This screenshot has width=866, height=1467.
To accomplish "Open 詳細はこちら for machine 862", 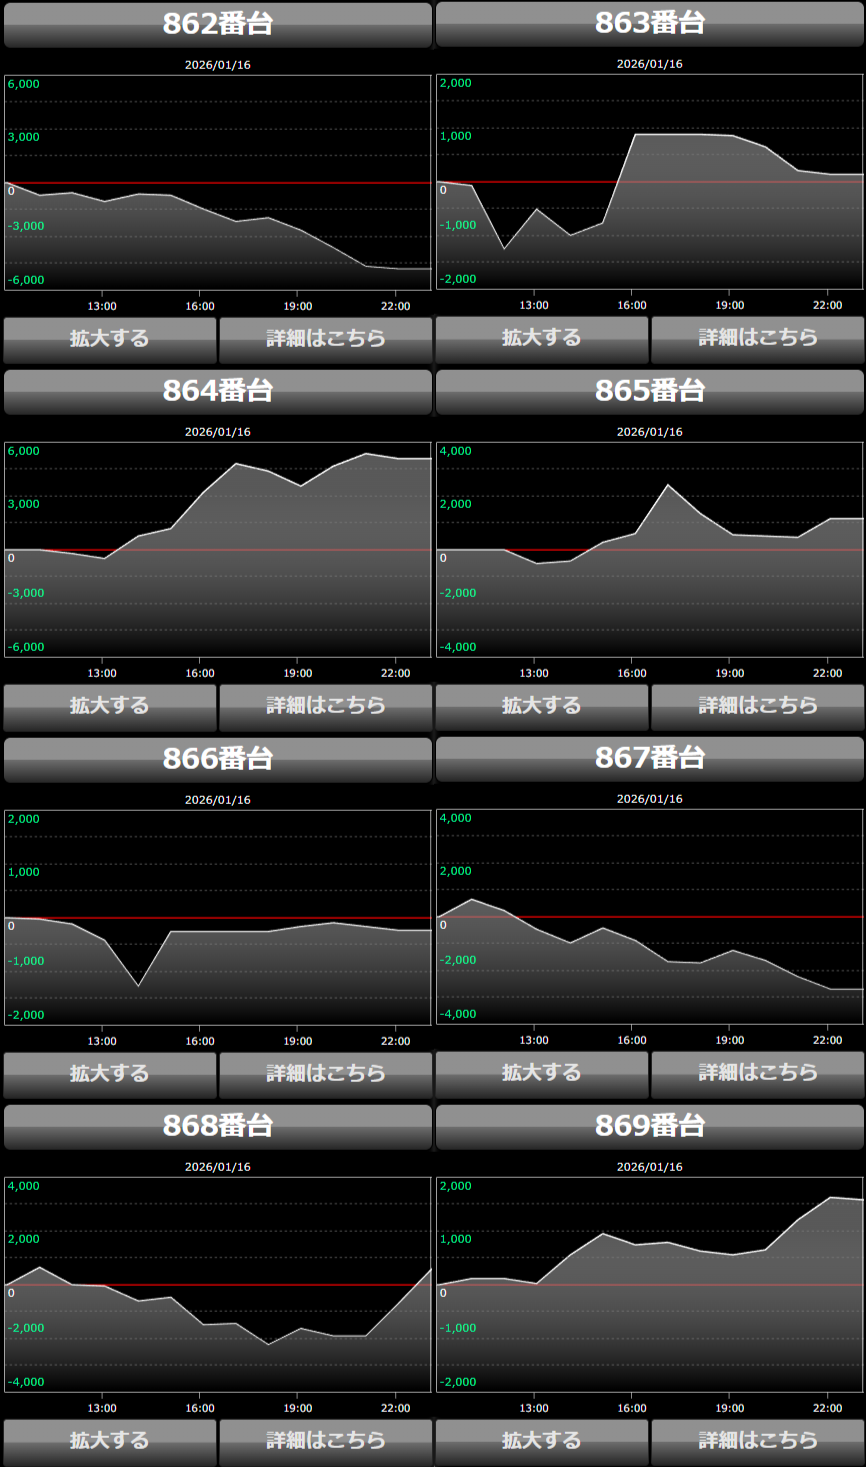I will tap(326, 339).
